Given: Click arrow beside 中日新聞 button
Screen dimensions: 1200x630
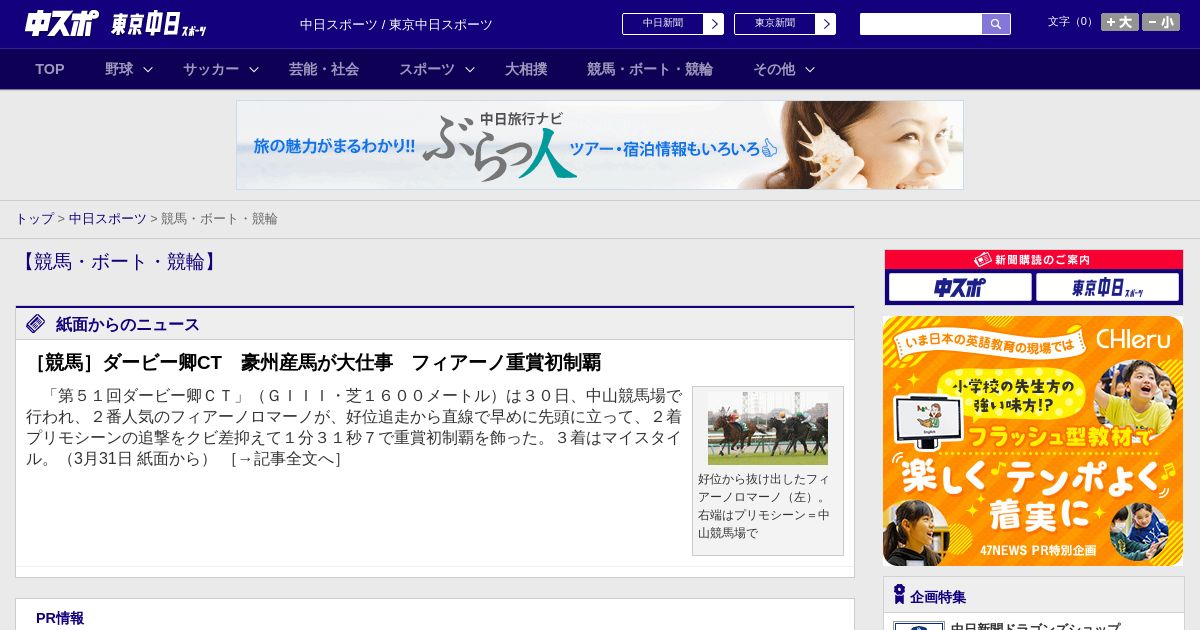Looking at the screenshot, I should click(714, 24).
